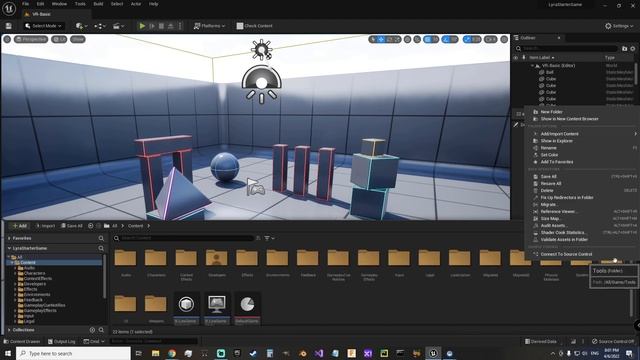Open the Blueprints toolbar dropdown
The image size is (640, 360).
[100, 26]
